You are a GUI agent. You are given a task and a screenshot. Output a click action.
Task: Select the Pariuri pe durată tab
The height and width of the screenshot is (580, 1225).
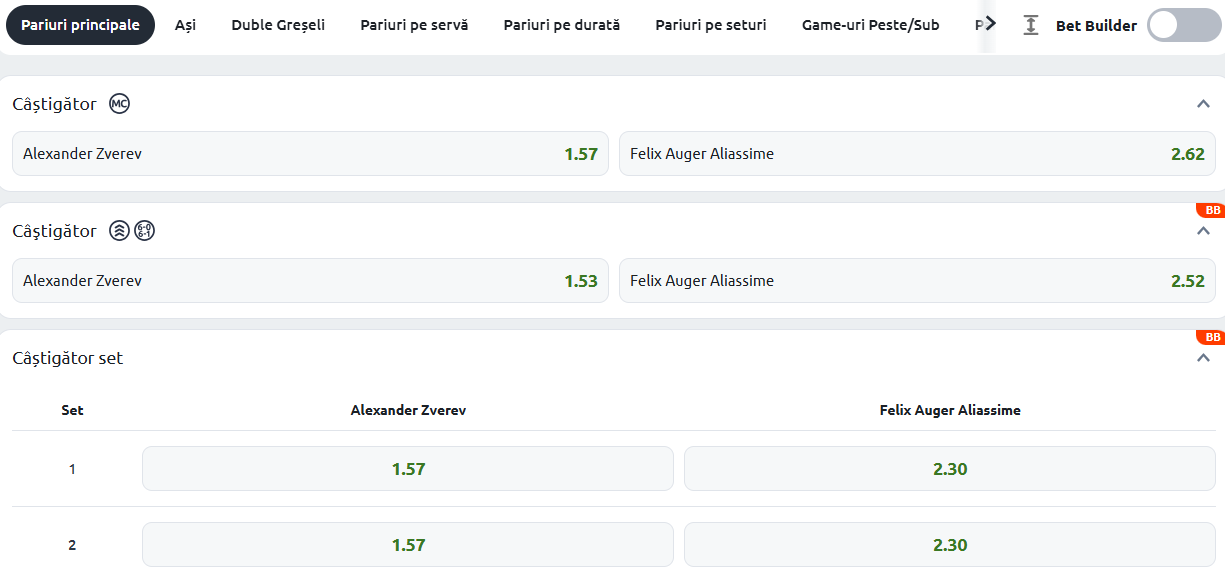tap(562, 25)
